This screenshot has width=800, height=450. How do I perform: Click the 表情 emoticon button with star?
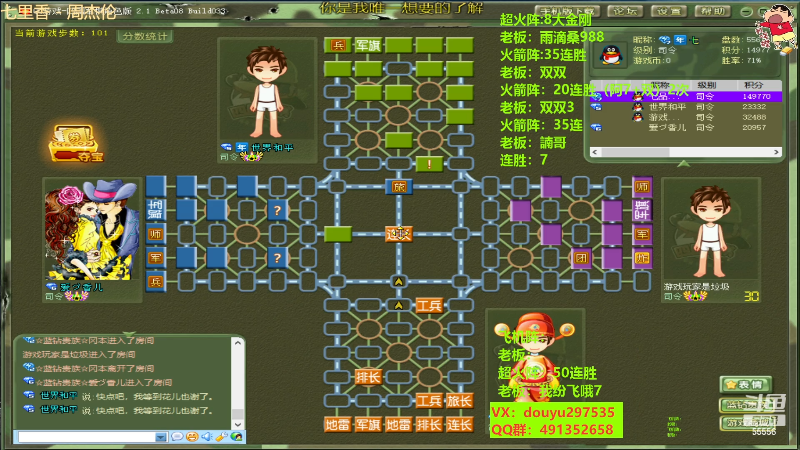pyautogui.click(x=745, y=385)
